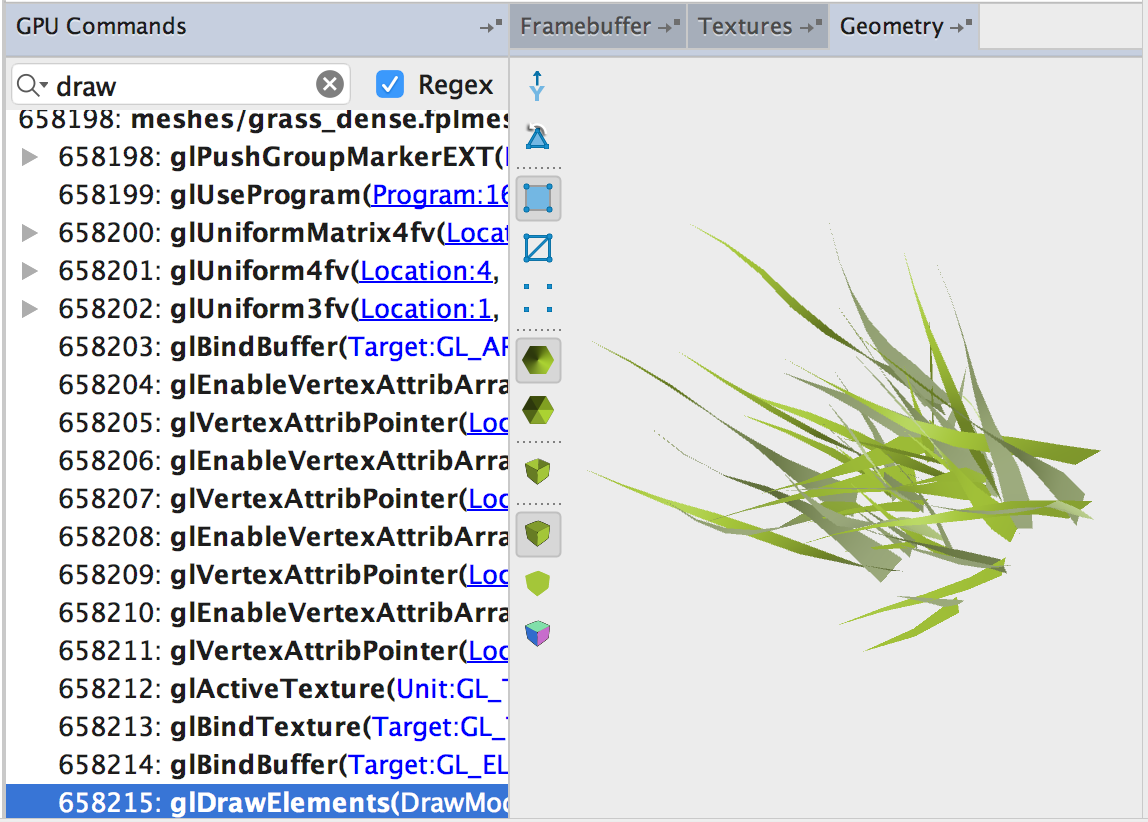The height and width of the screenshot is (822, 1148).
Task: Select flat shading icon
Action: [538, 582]
